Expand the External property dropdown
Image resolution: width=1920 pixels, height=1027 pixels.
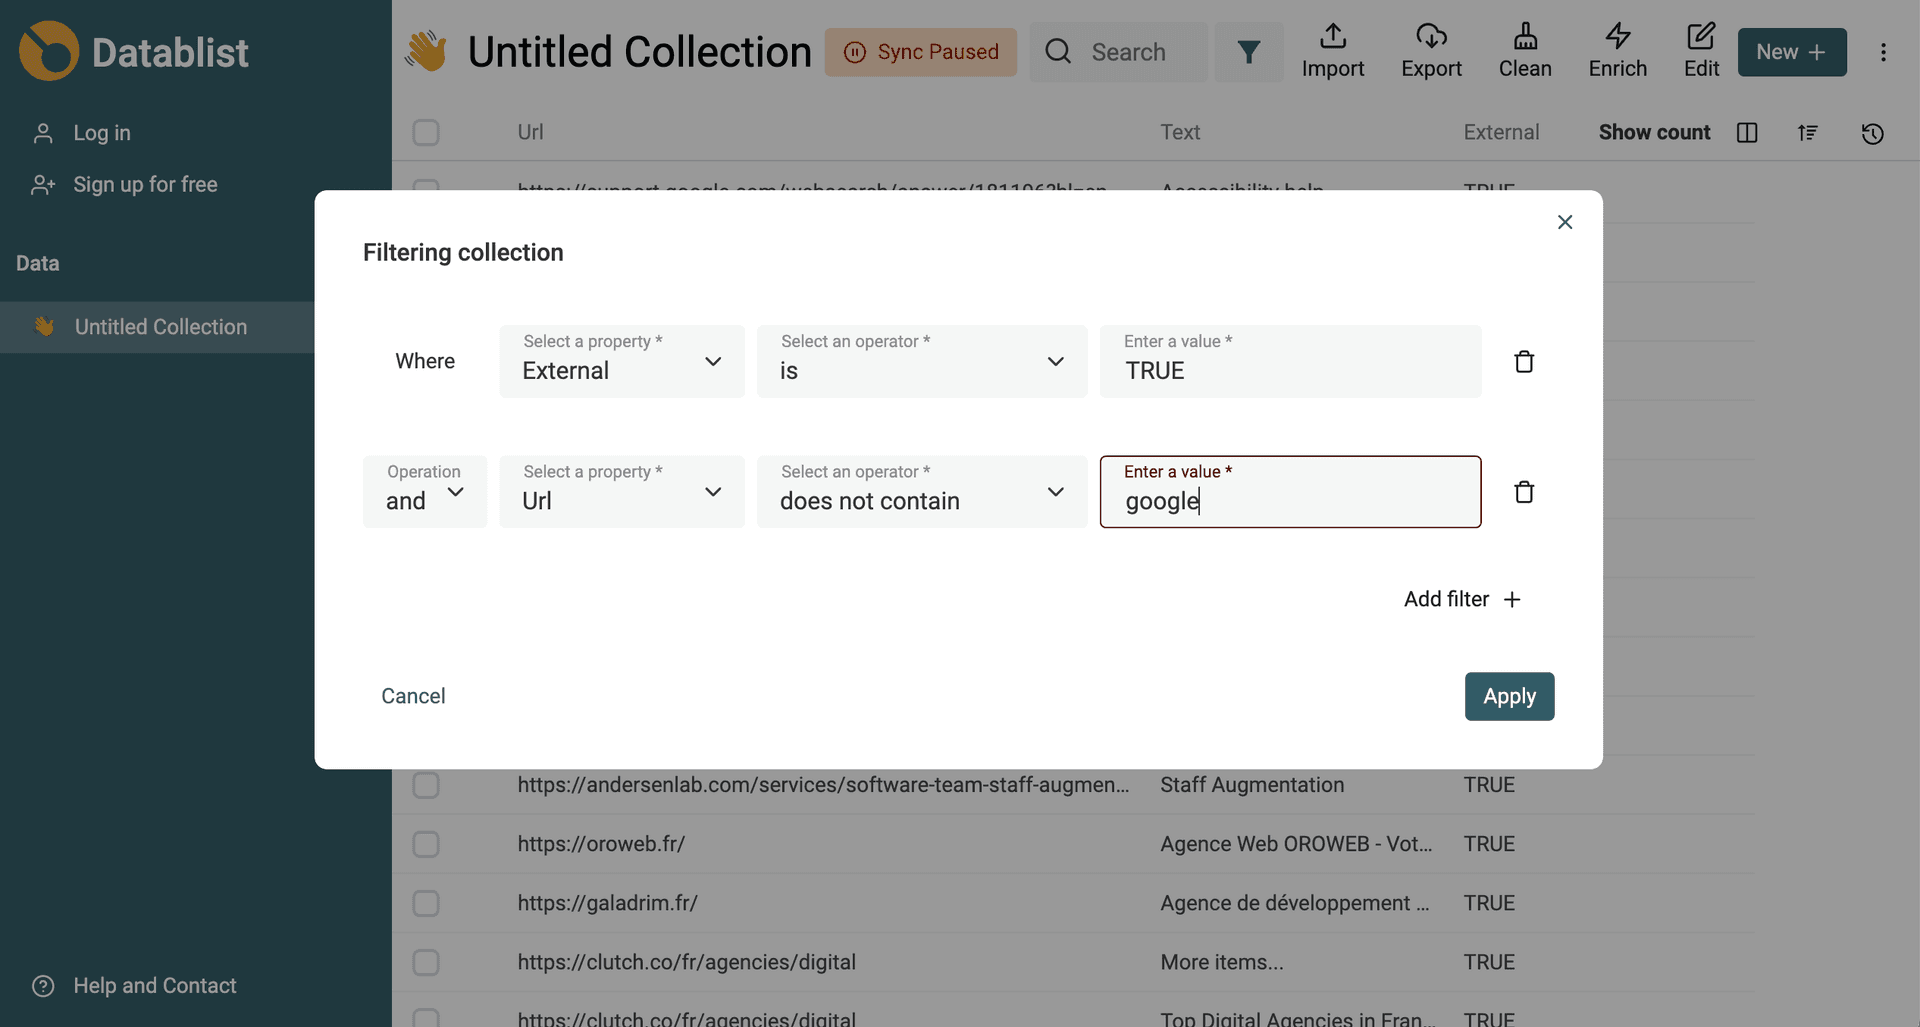pyautogui.click(x=622, y=362)
